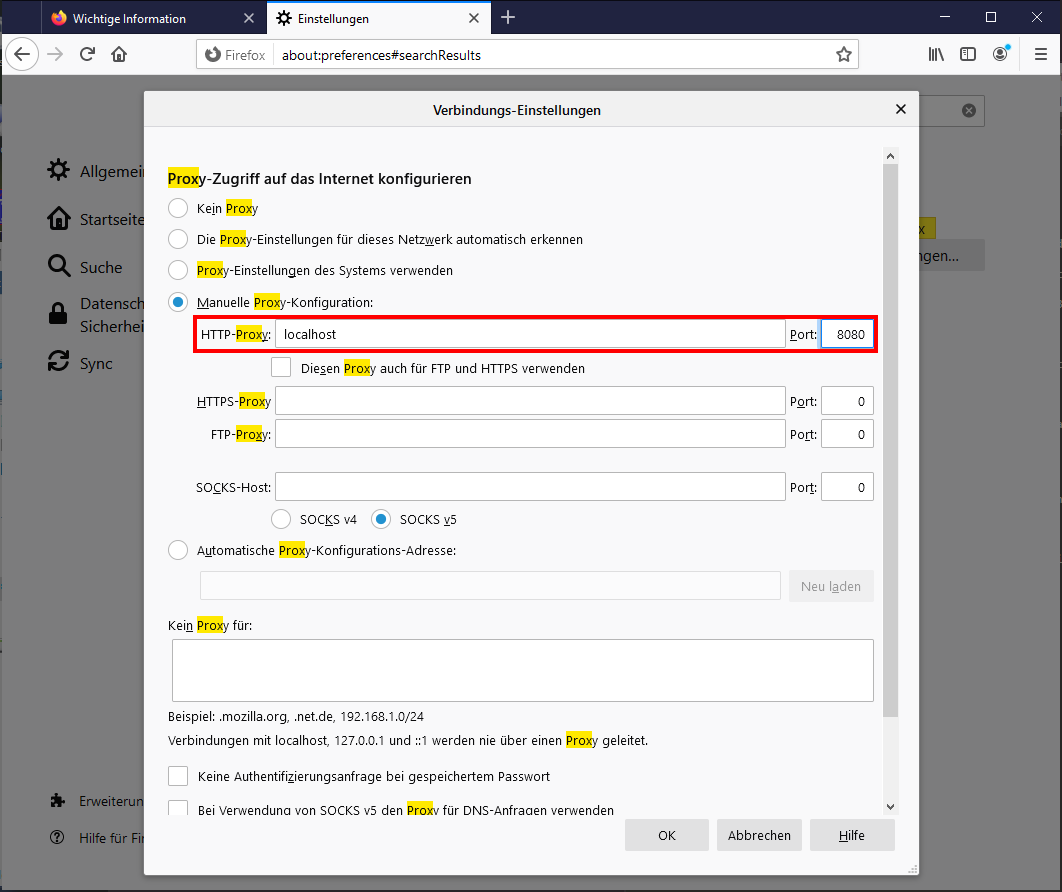Open a new tab with the plus icon
This screenshot has height=892, width=1062.
(508, 18)
